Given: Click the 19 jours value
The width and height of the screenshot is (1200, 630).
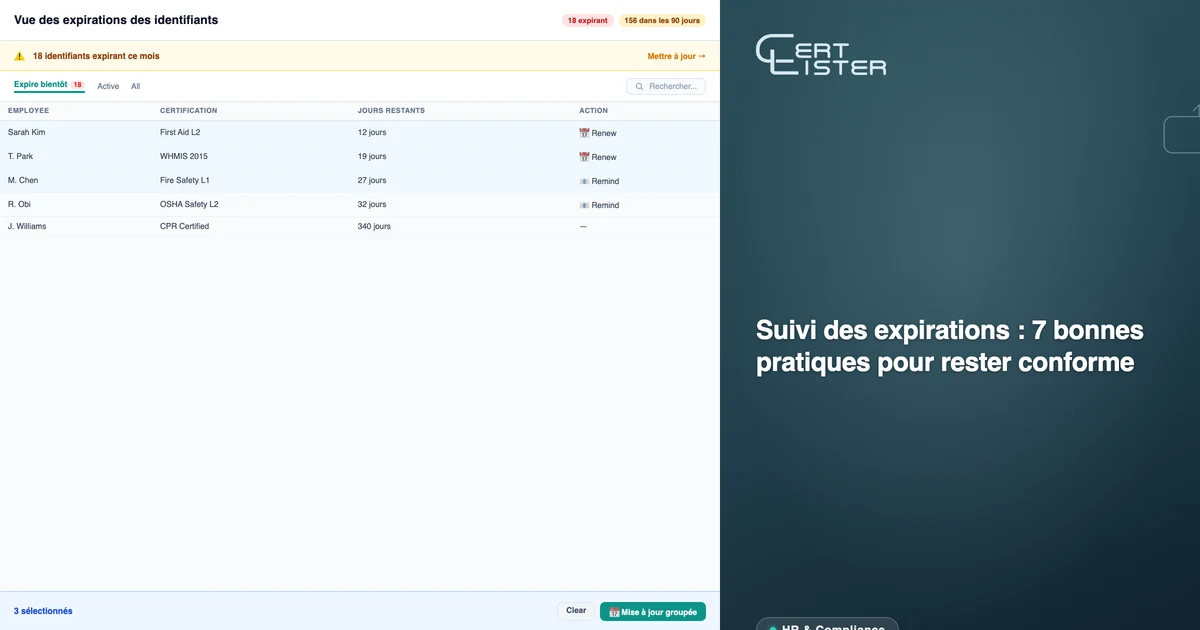Looking at the screenshot, I should click(372, 156).
